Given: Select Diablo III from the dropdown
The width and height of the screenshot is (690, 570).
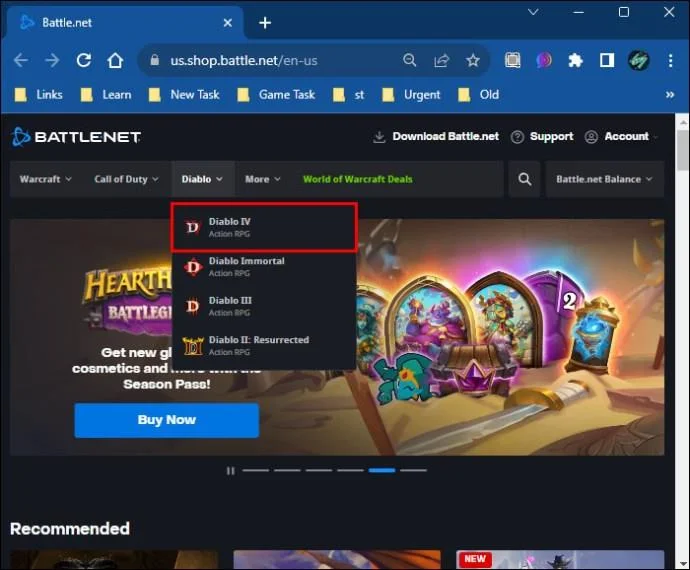Looking at the screenshot, I should click(264, 306).
